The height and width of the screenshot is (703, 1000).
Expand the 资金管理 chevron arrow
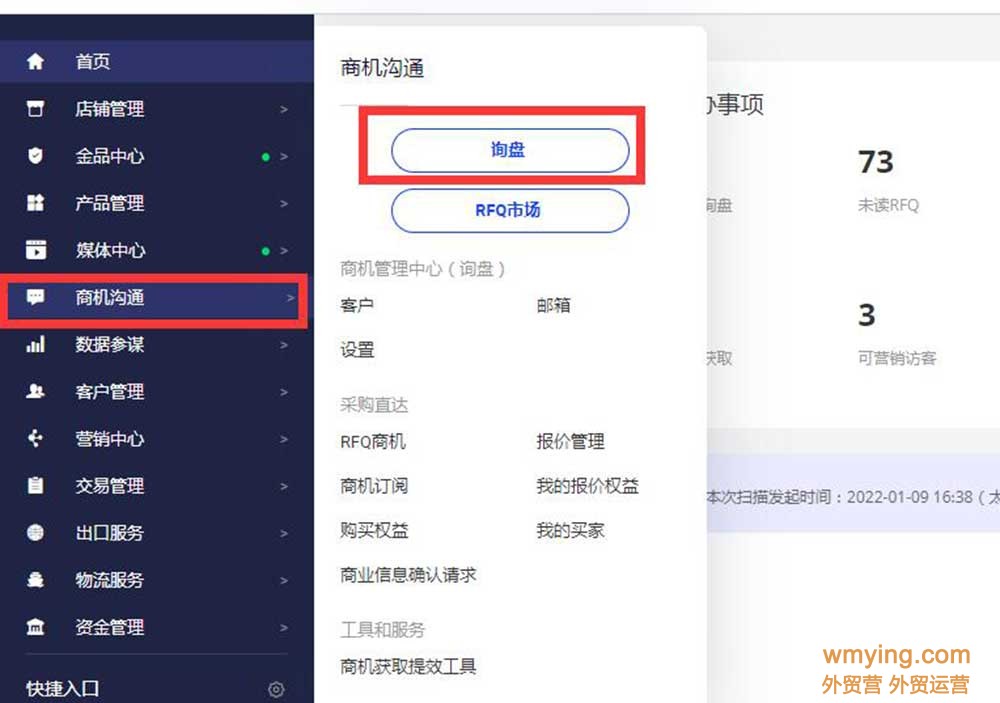click(x=284, y=628)
